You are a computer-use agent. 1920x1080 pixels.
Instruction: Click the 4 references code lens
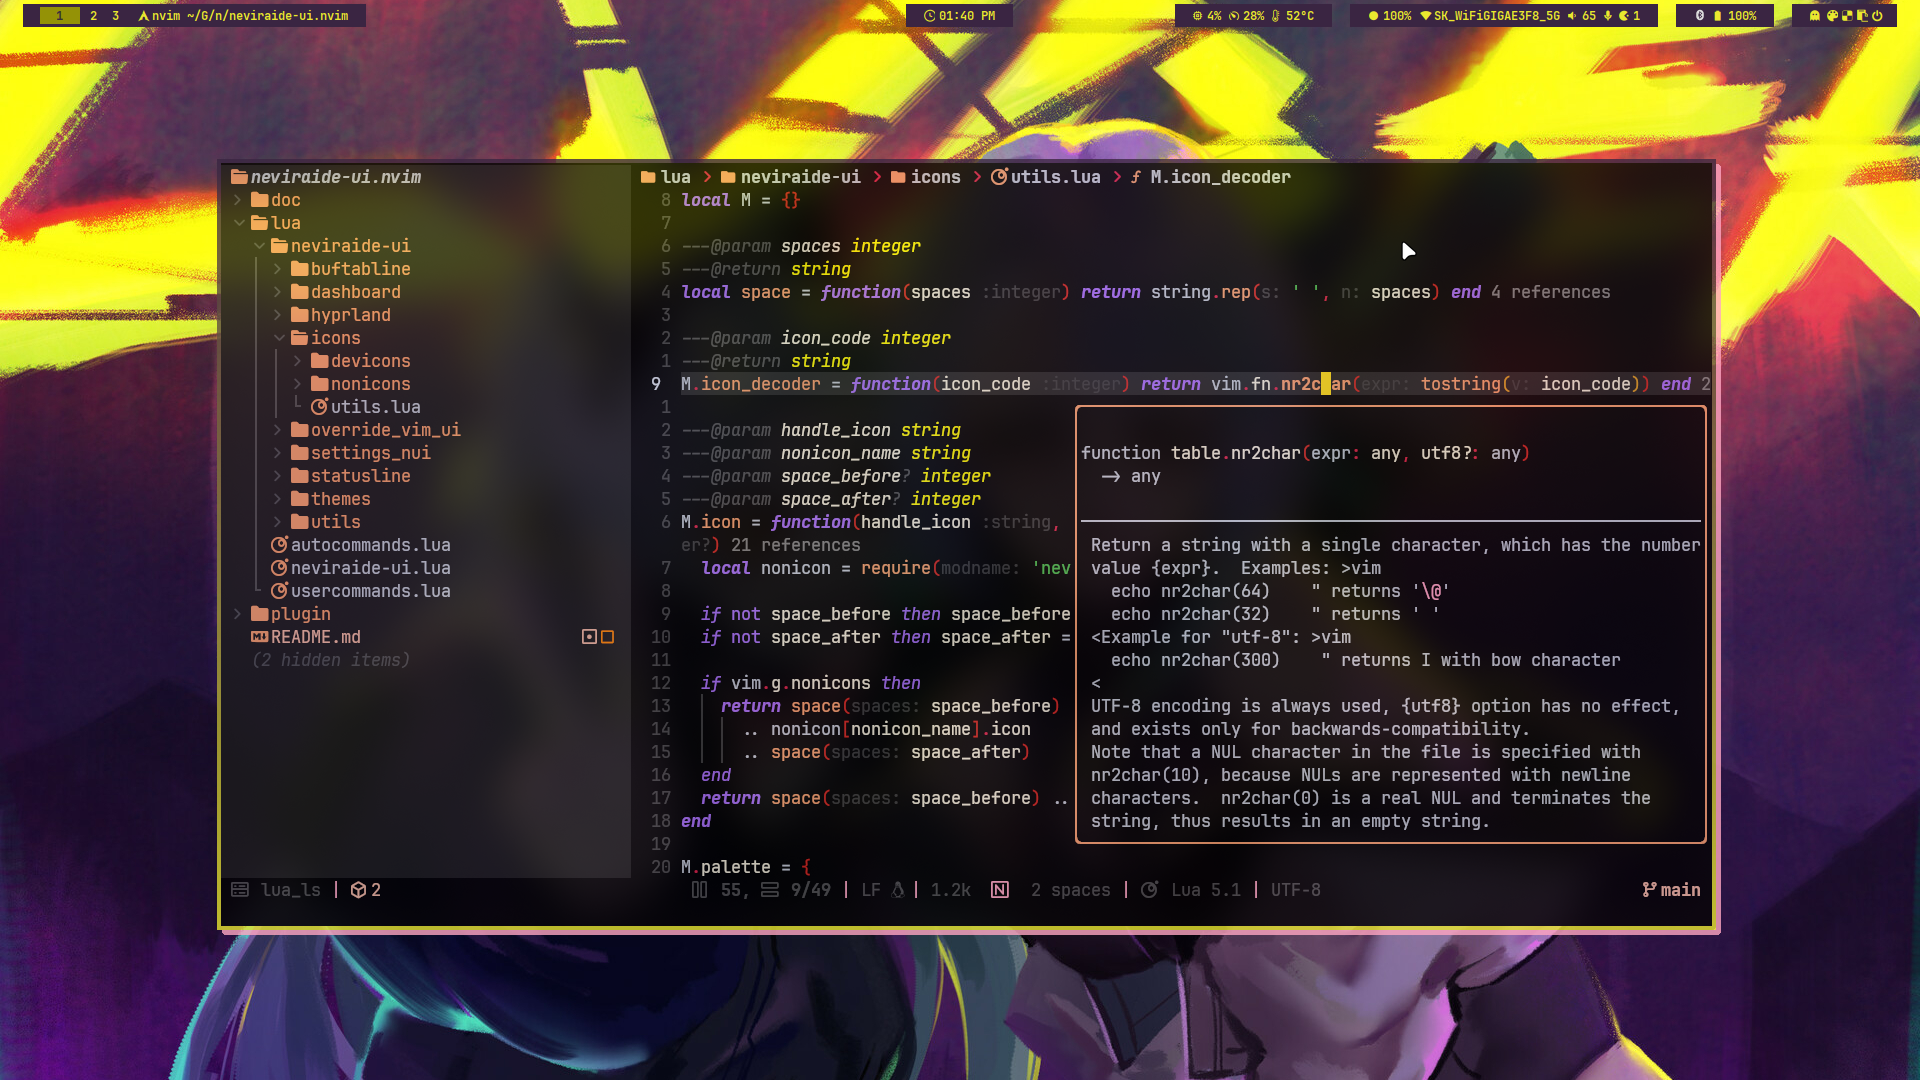[x=1550, y=292]
